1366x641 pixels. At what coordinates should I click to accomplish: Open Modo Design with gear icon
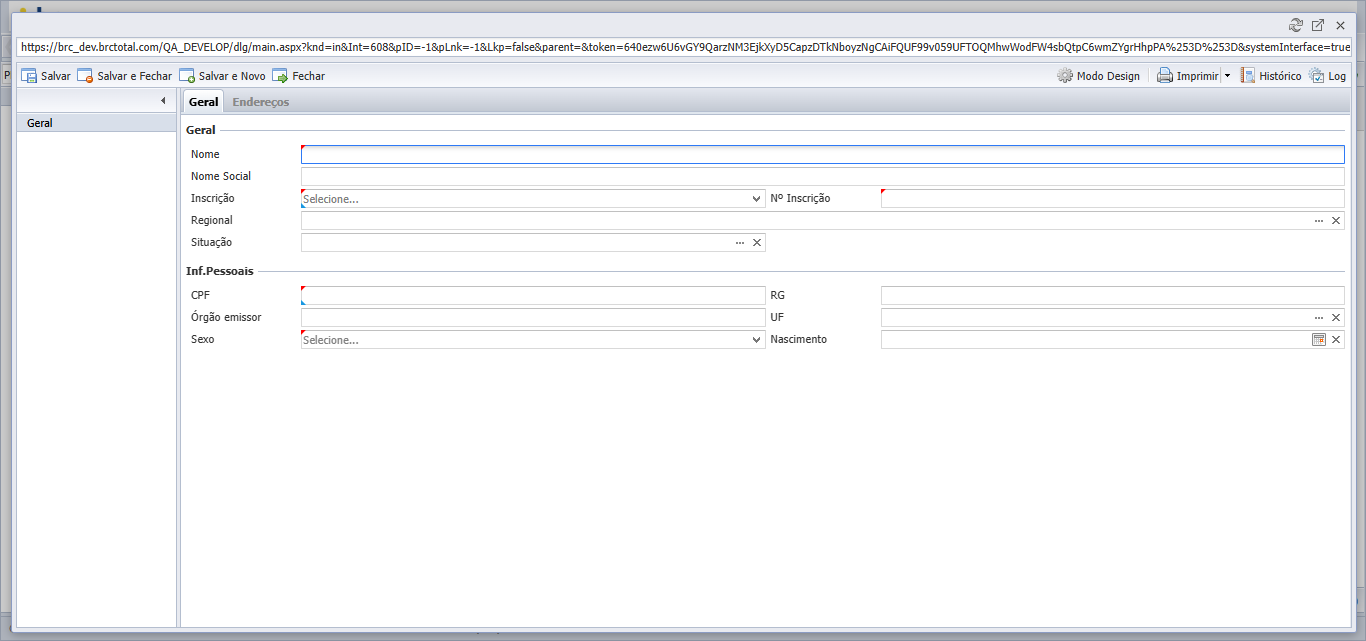point(1098,76)
